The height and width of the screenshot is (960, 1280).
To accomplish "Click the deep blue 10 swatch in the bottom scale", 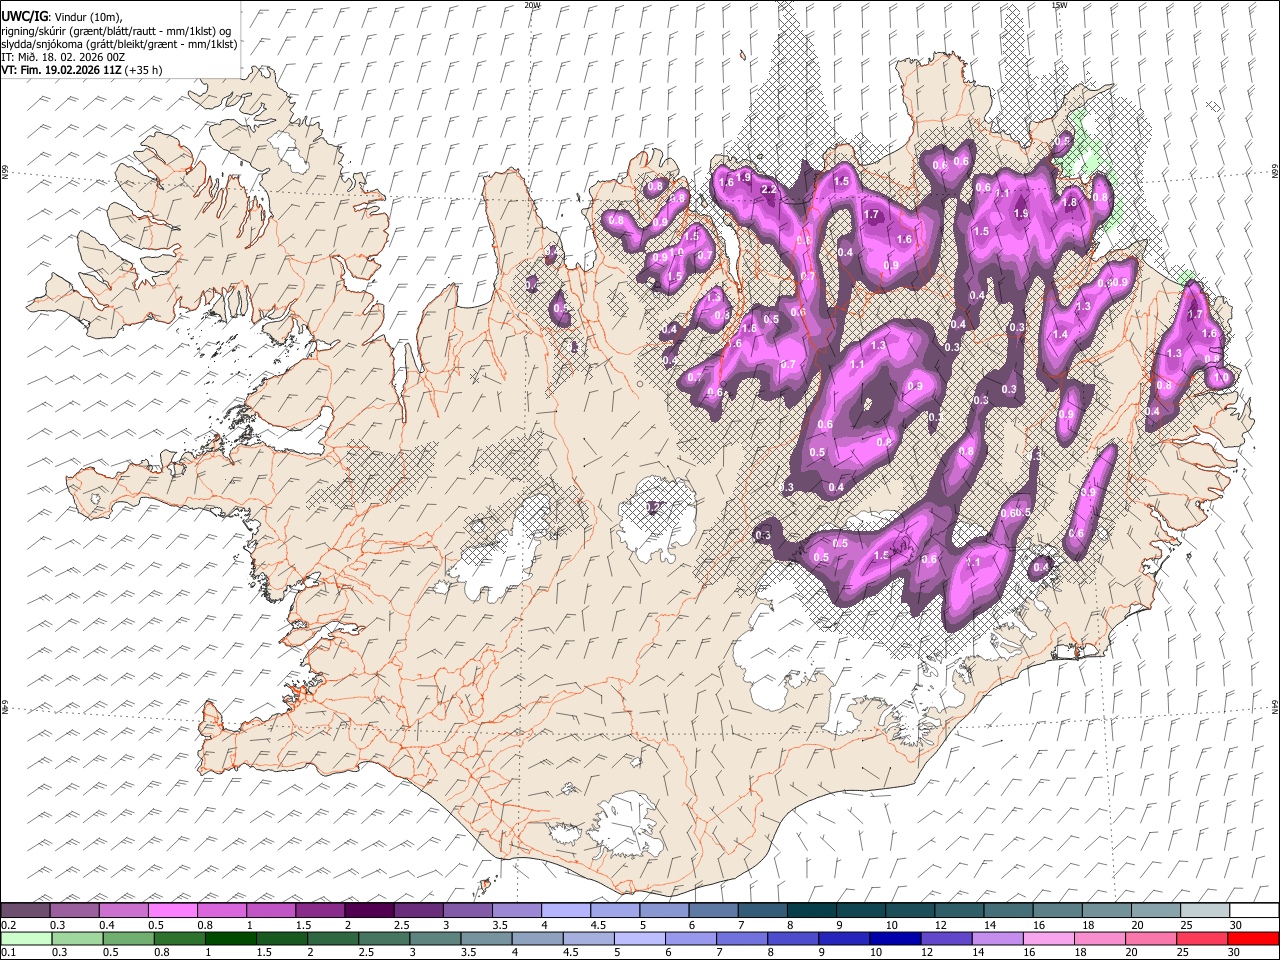I will point(895,938).
